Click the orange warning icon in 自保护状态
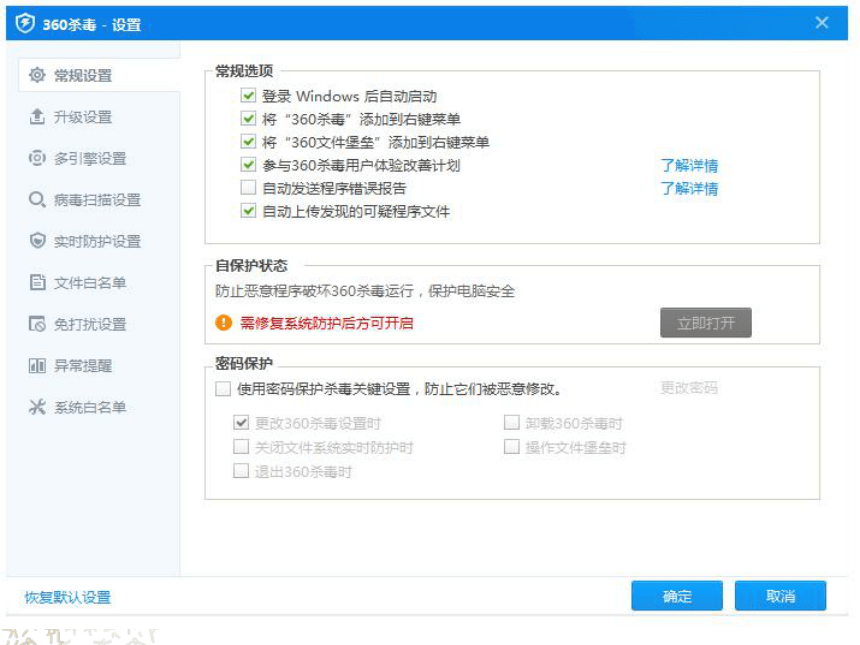 [223, 322]
